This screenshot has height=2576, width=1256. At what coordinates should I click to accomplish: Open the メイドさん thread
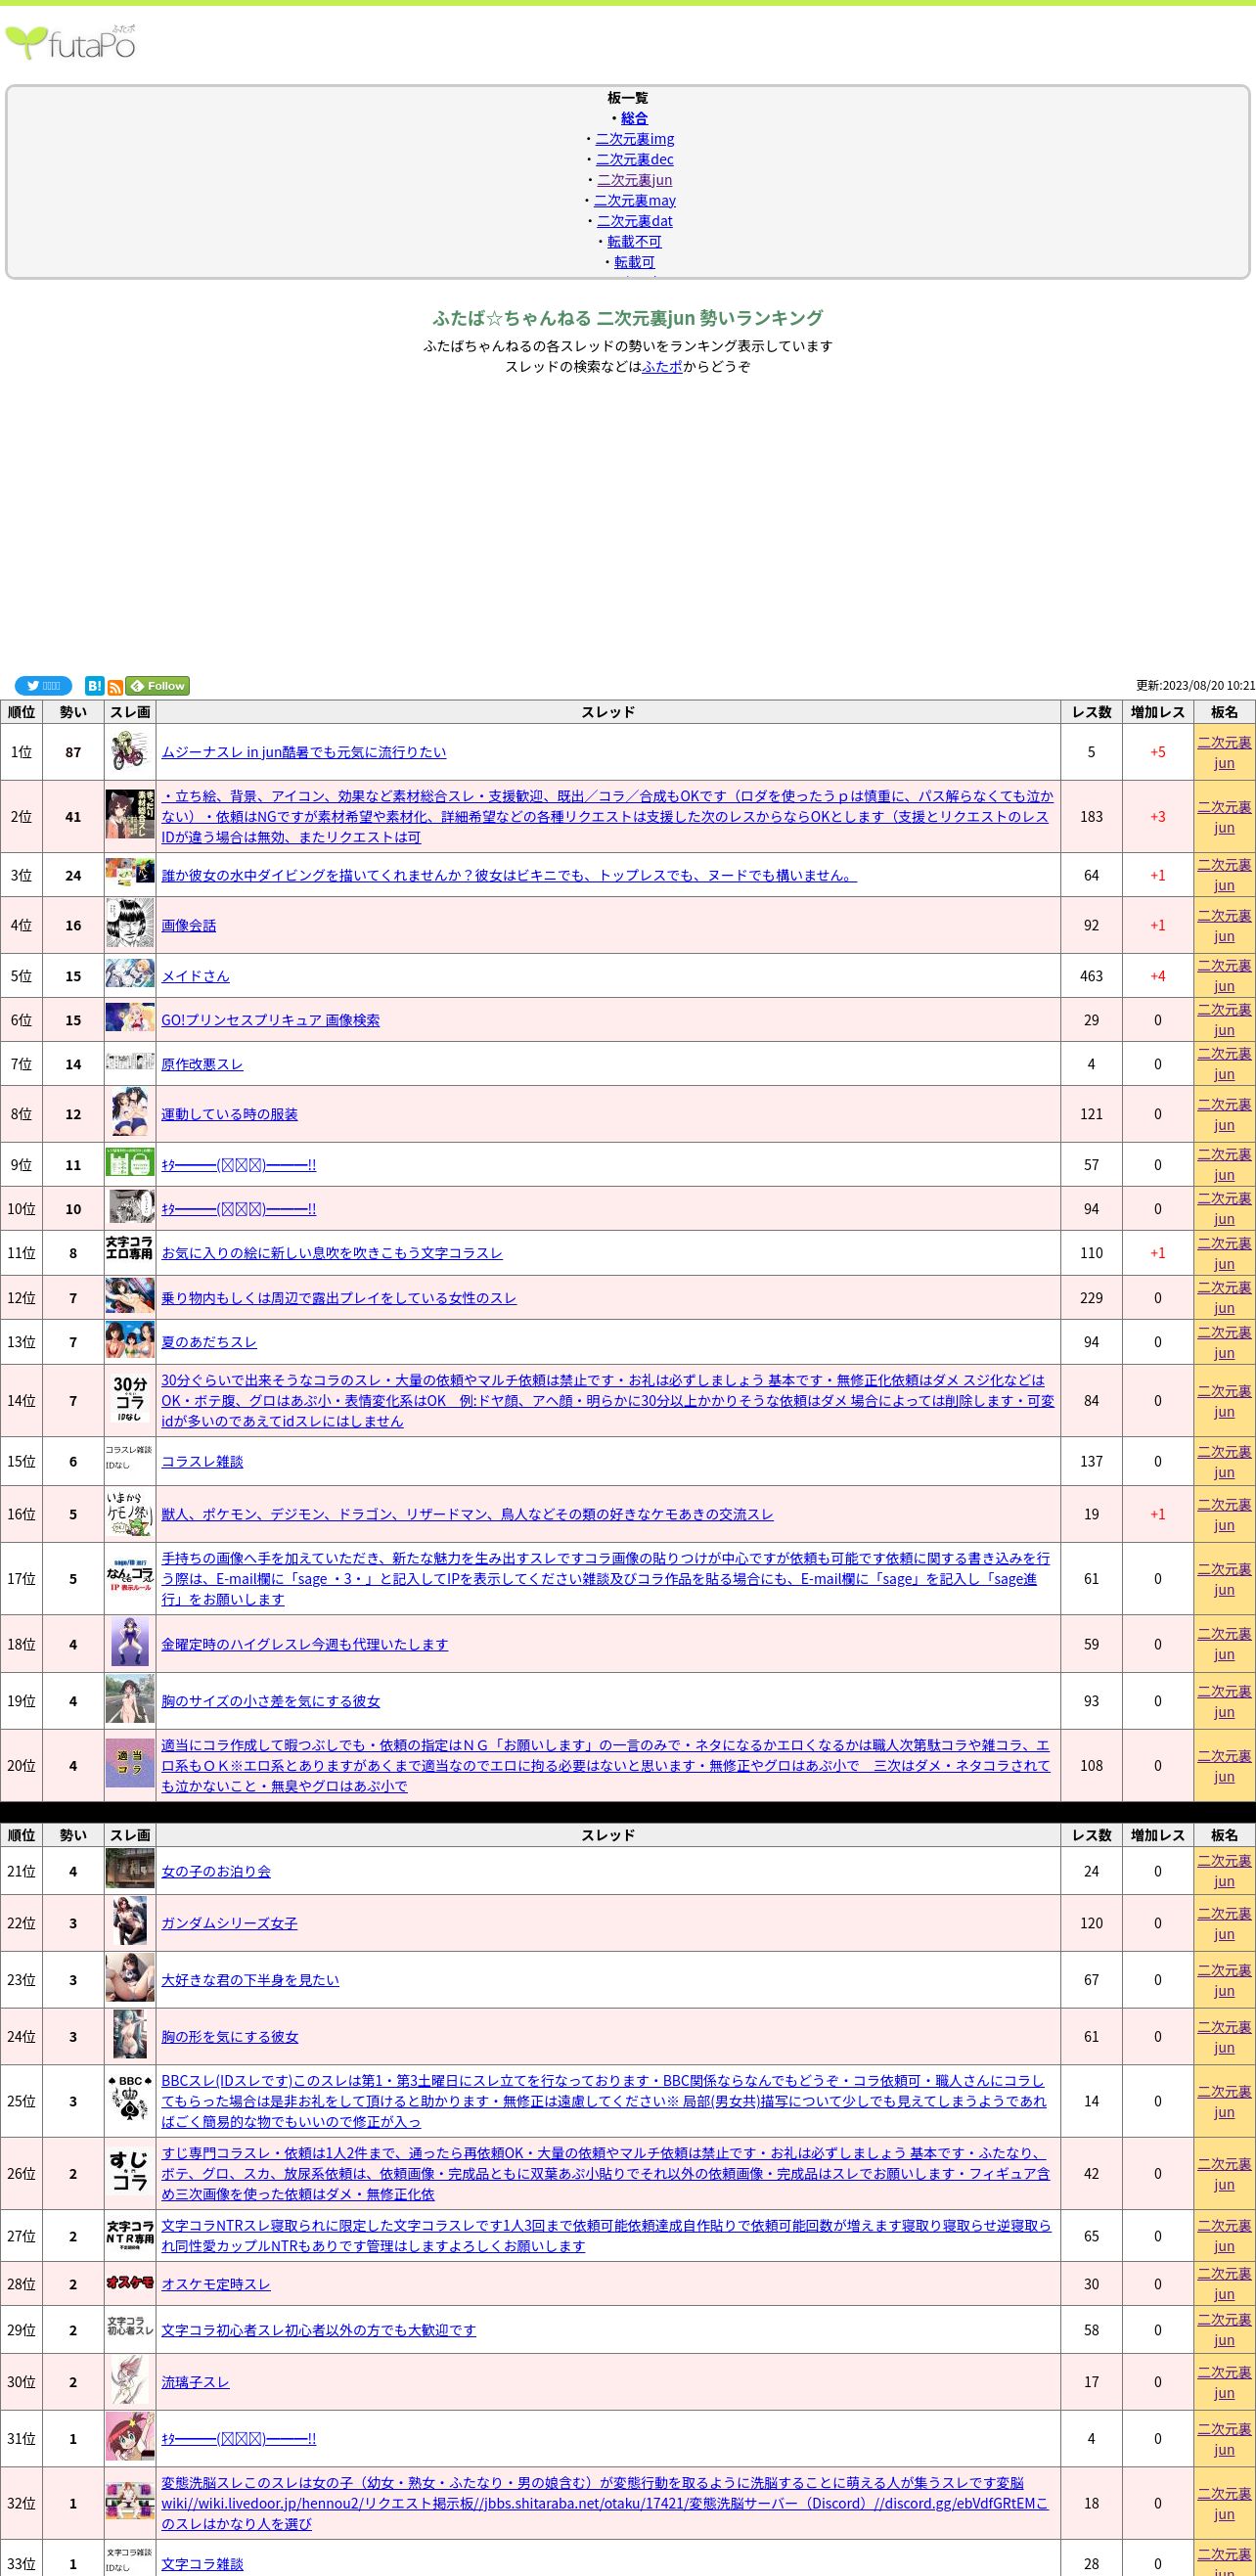(196, 976)
